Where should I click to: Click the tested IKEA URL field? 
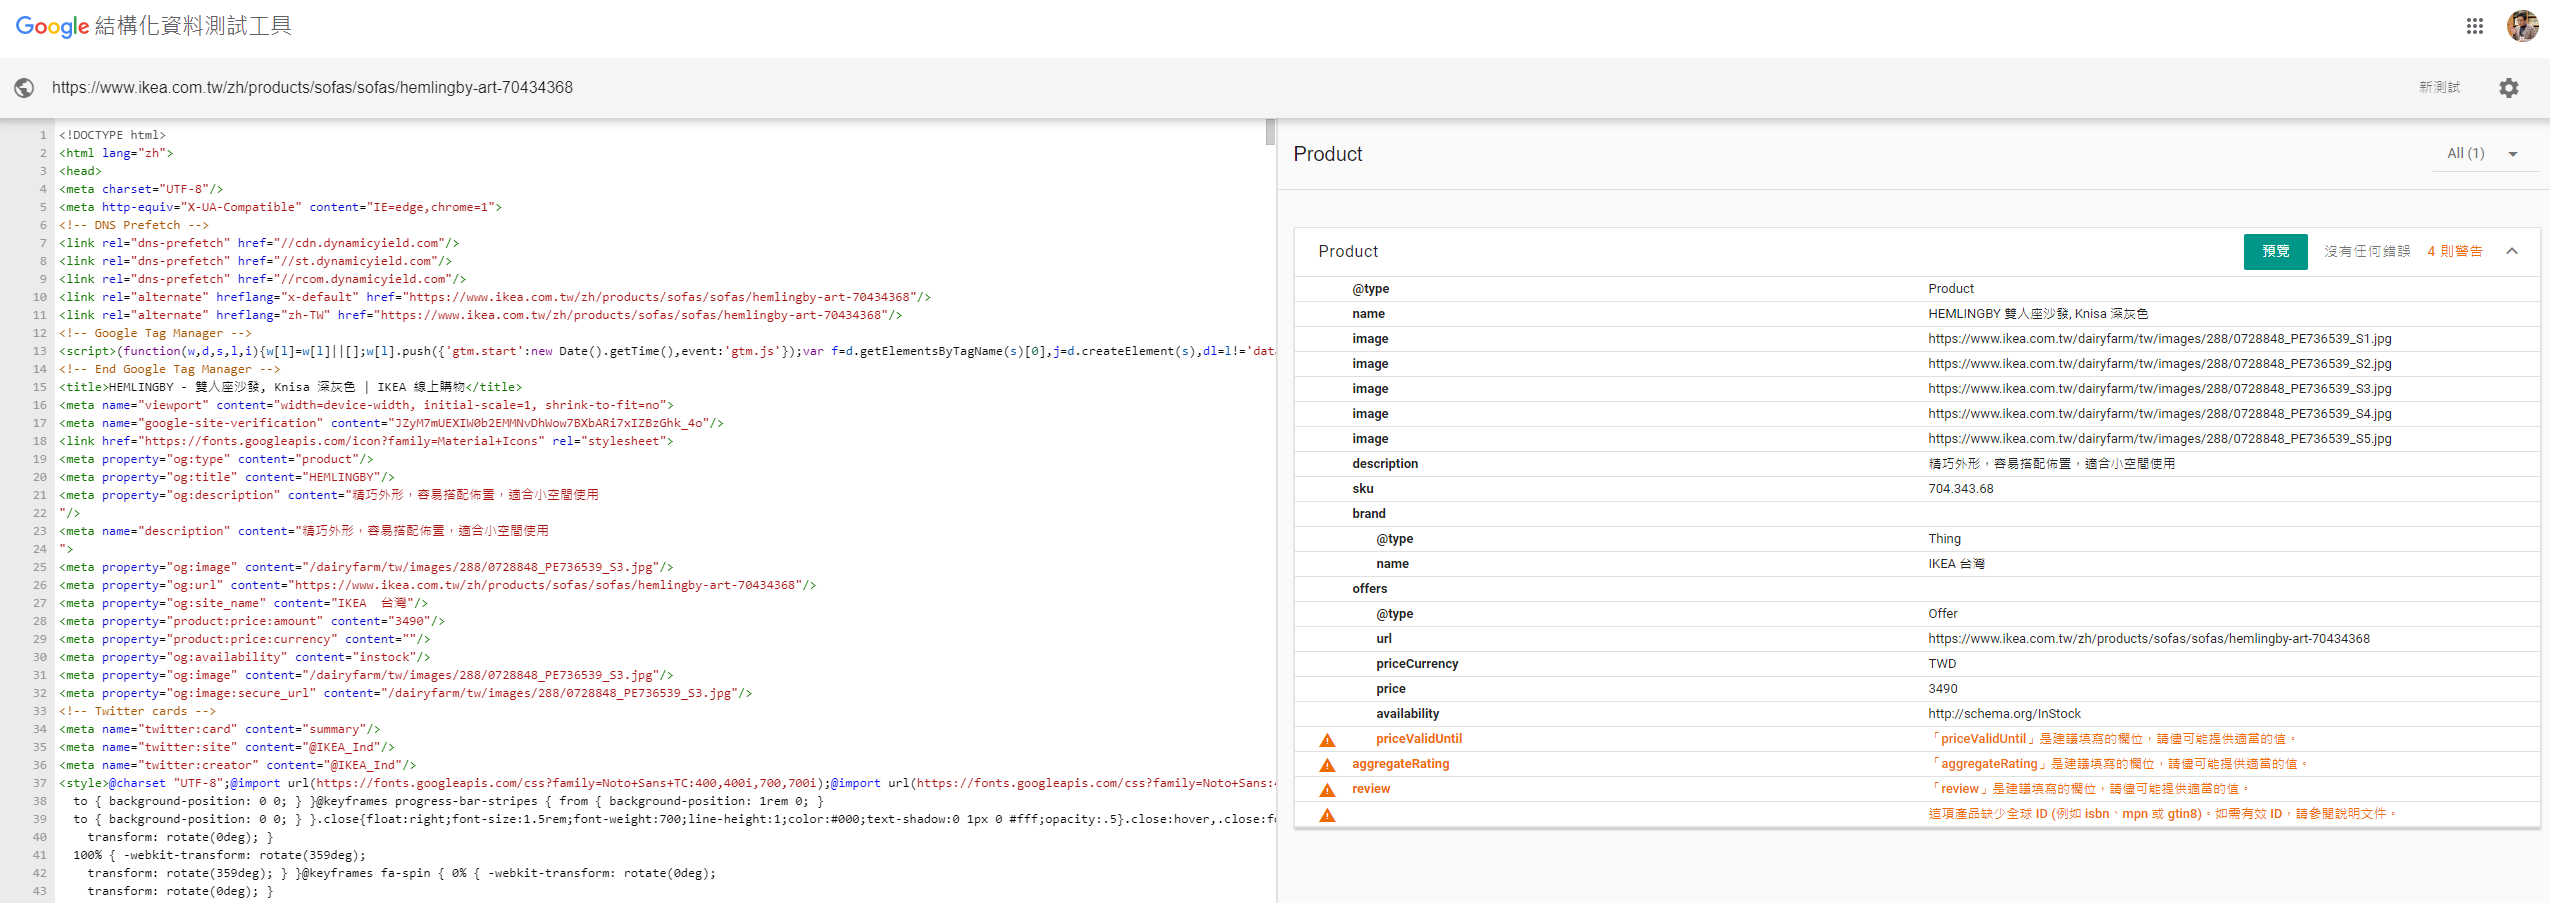point(312,88)
